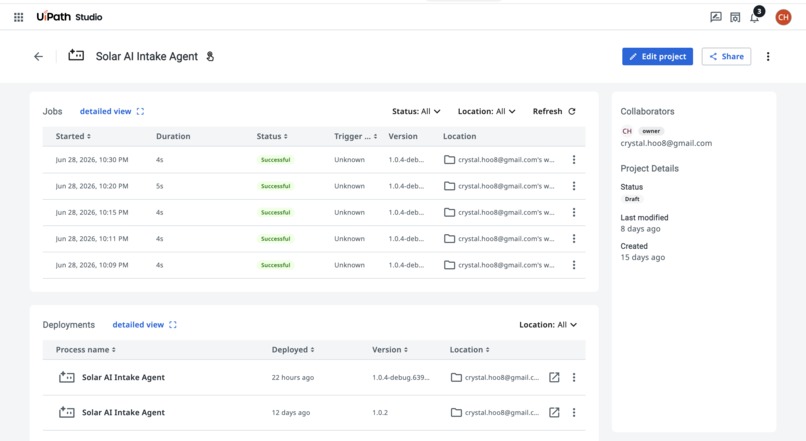Screen dimensions: 806x441
Task: Click the owner role badge
Action: (651, 131)
